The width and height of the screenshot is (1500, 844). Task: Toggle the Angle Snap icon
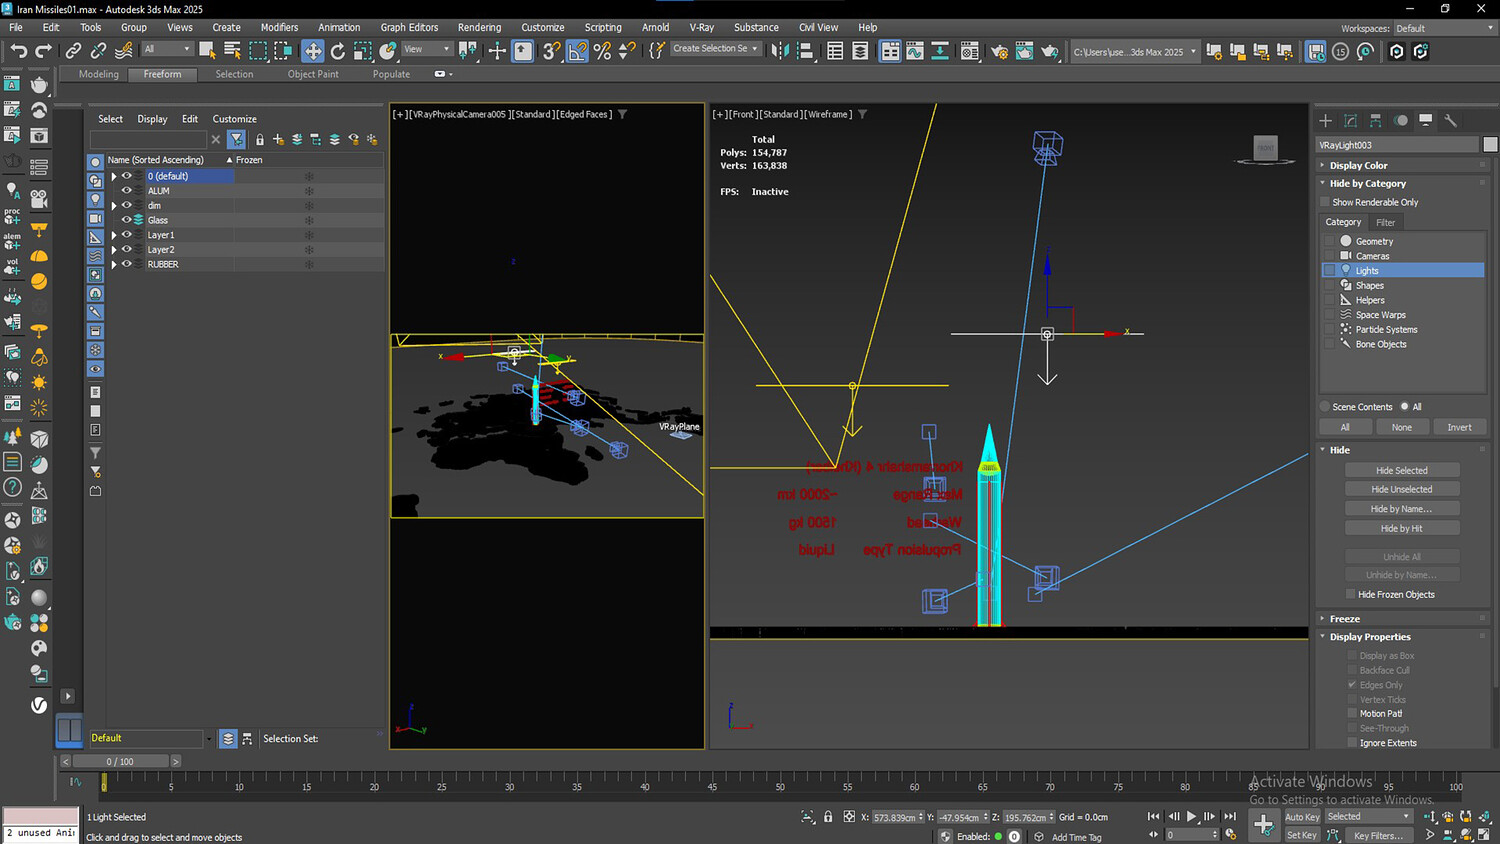tap(577, 51)
